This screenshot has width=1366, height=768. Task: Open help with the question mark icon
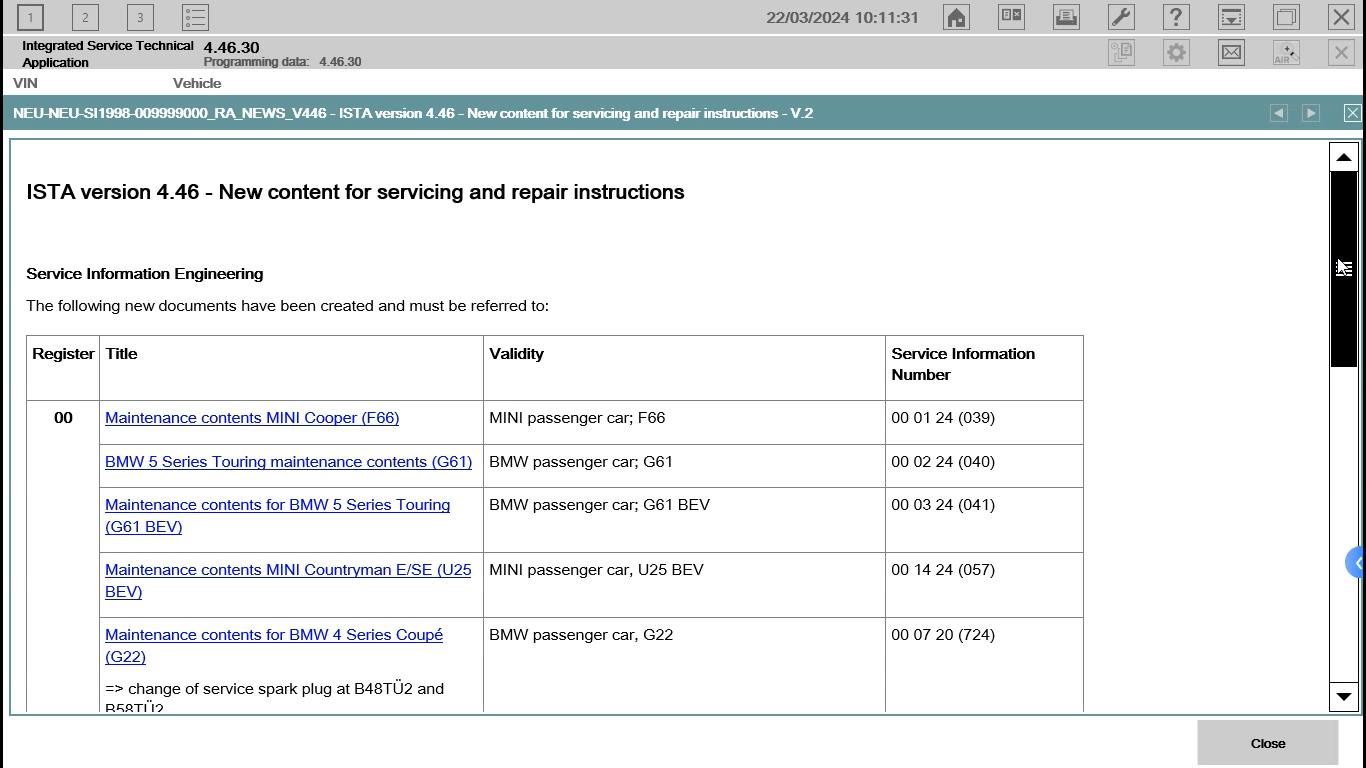tap(1176, 17)
